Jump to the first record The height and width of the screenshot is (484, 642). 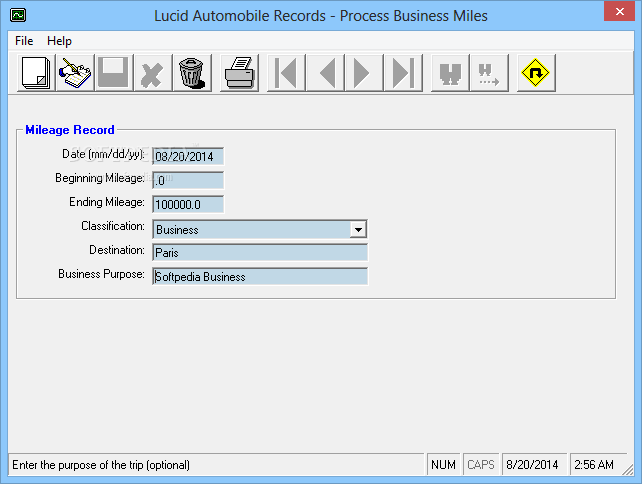pyautogui.click(x=286, y=73)
